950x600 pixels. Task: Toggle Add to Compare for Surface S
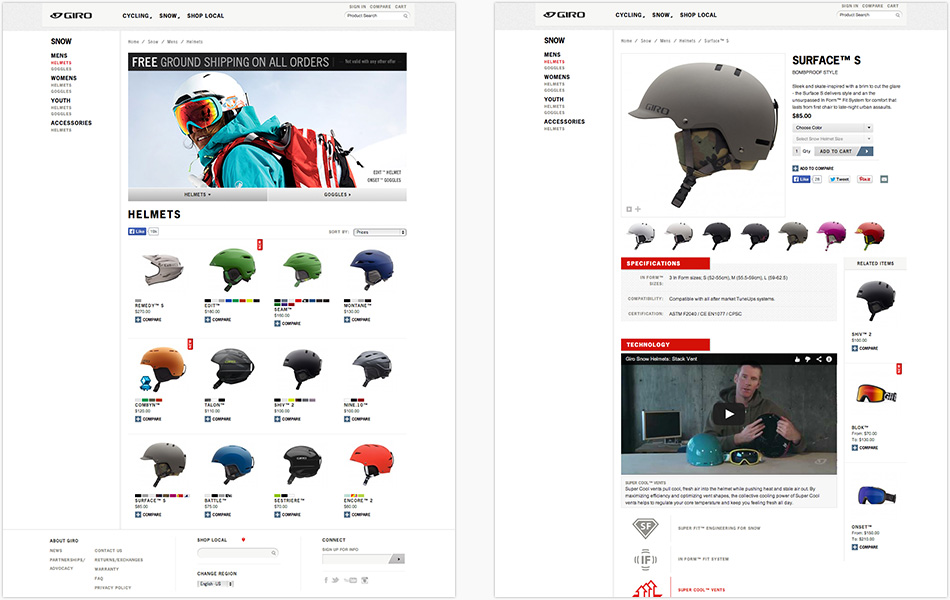pos(795,168)
